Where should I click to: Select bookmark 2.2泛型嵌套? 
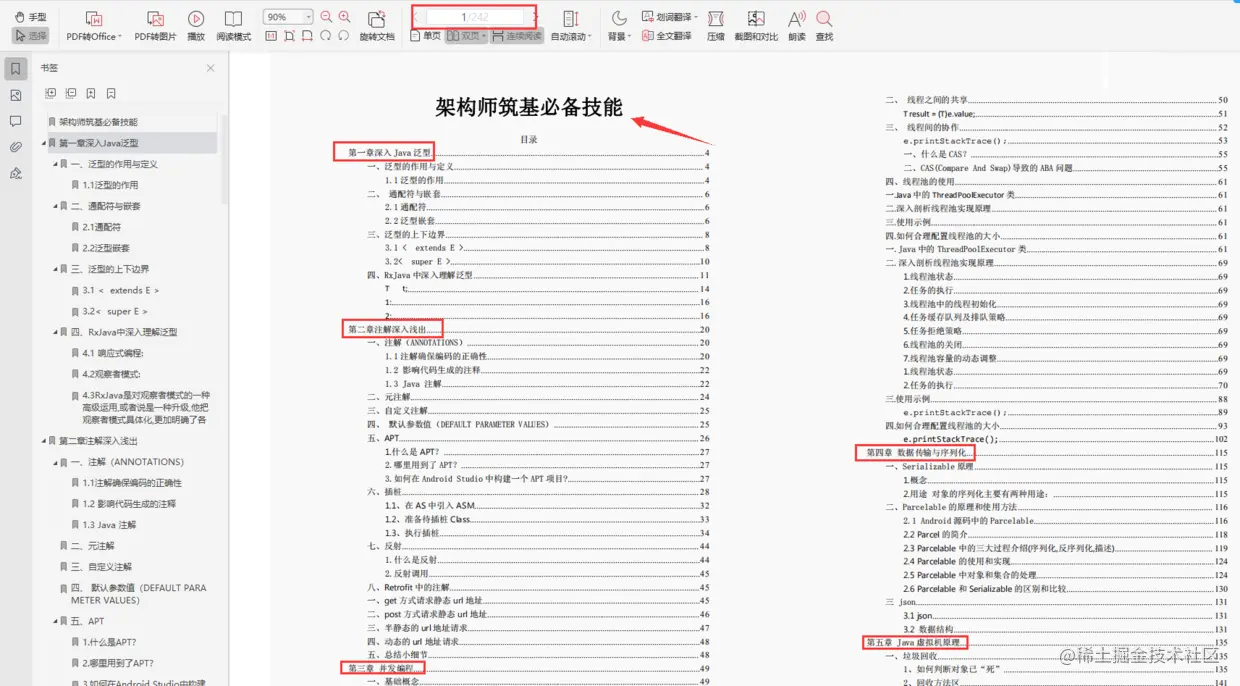[x=106, y=248]
